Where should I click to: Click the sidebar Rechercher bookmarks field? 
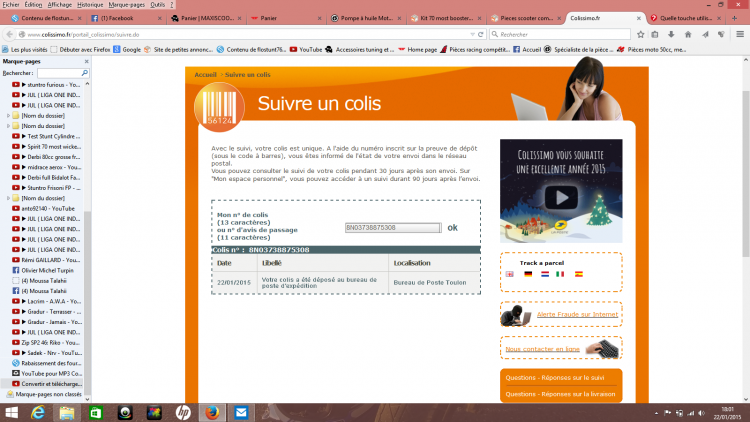(59, 73)
